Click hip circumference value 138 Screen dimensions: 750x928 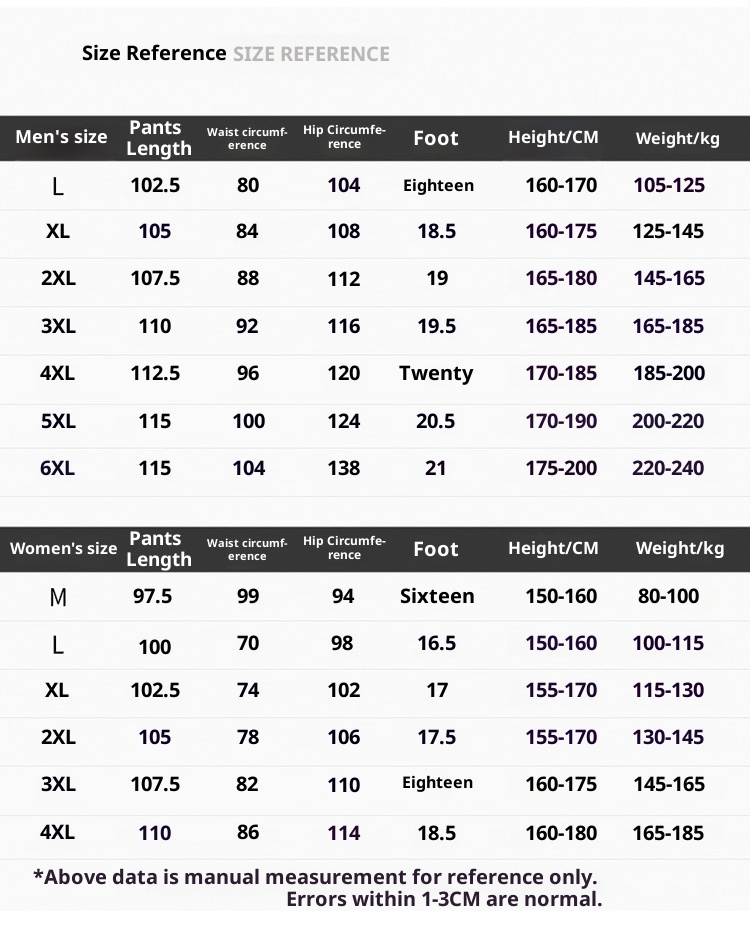344,468
